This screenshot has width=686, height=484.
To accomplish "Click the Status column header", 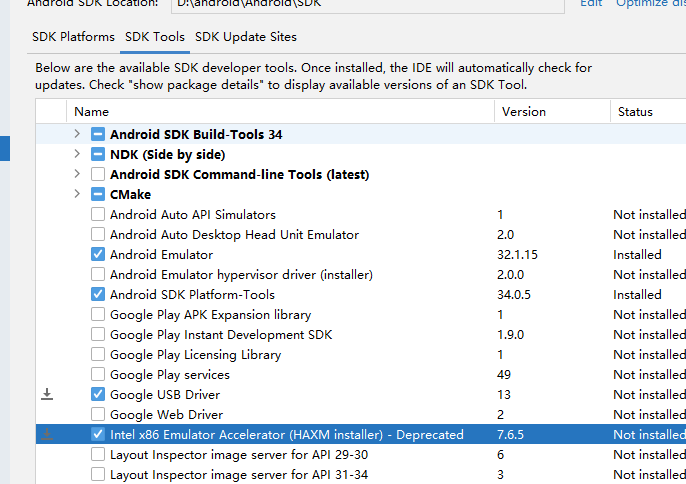I will 648,112.
